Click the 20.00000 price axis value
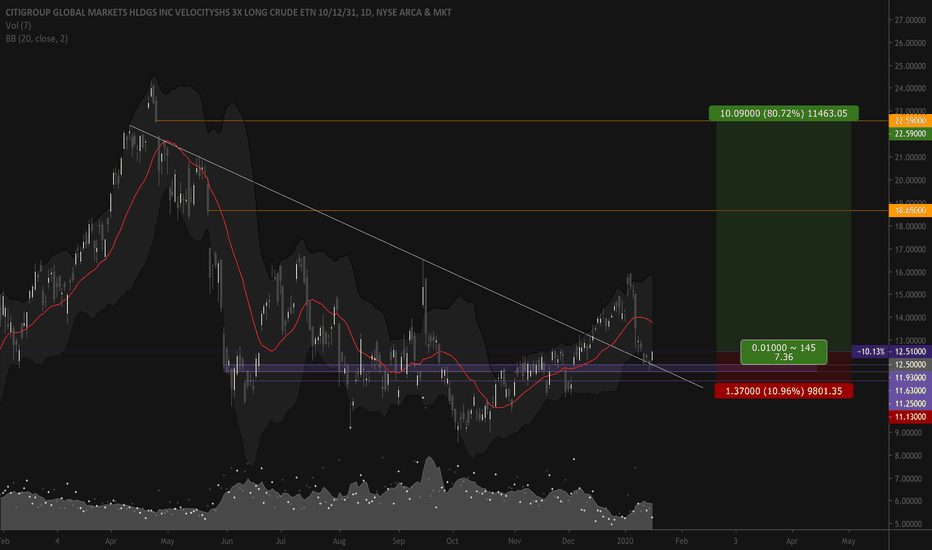932x550 pixels. (x=911, y=181)
